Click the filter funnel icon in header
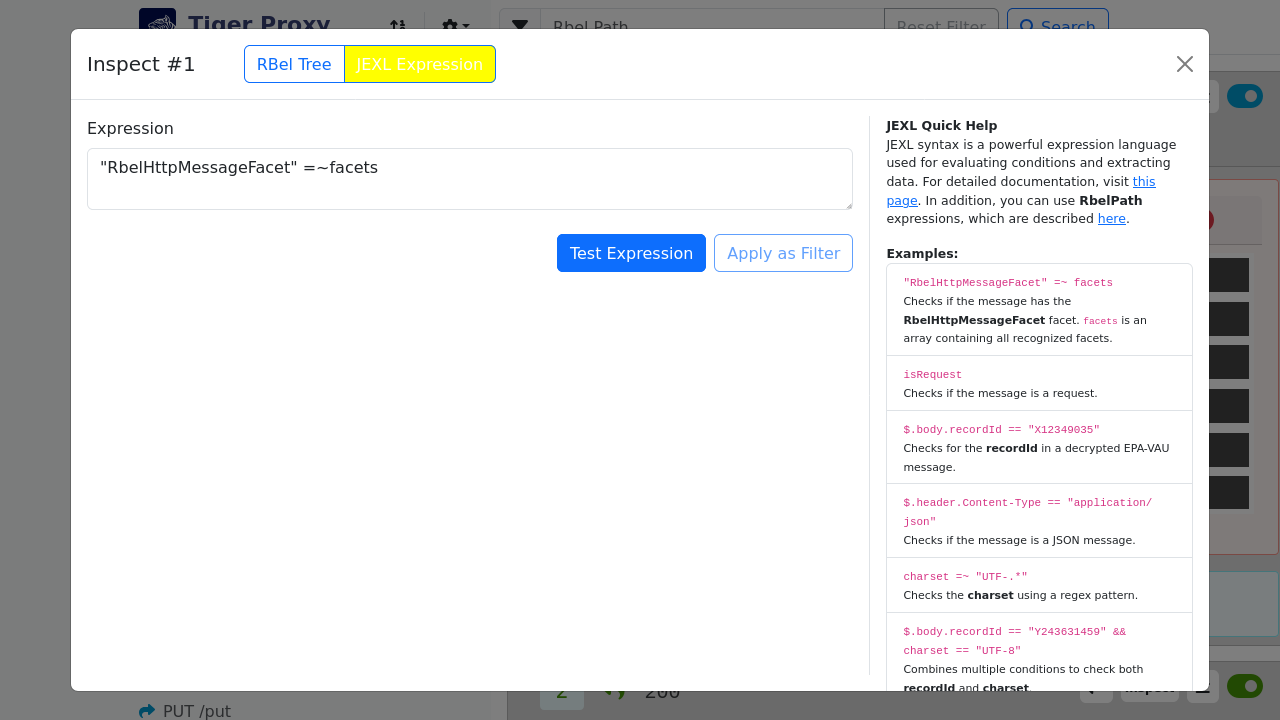This screenshot has height=720, width=1280. (x=520, y=27)
